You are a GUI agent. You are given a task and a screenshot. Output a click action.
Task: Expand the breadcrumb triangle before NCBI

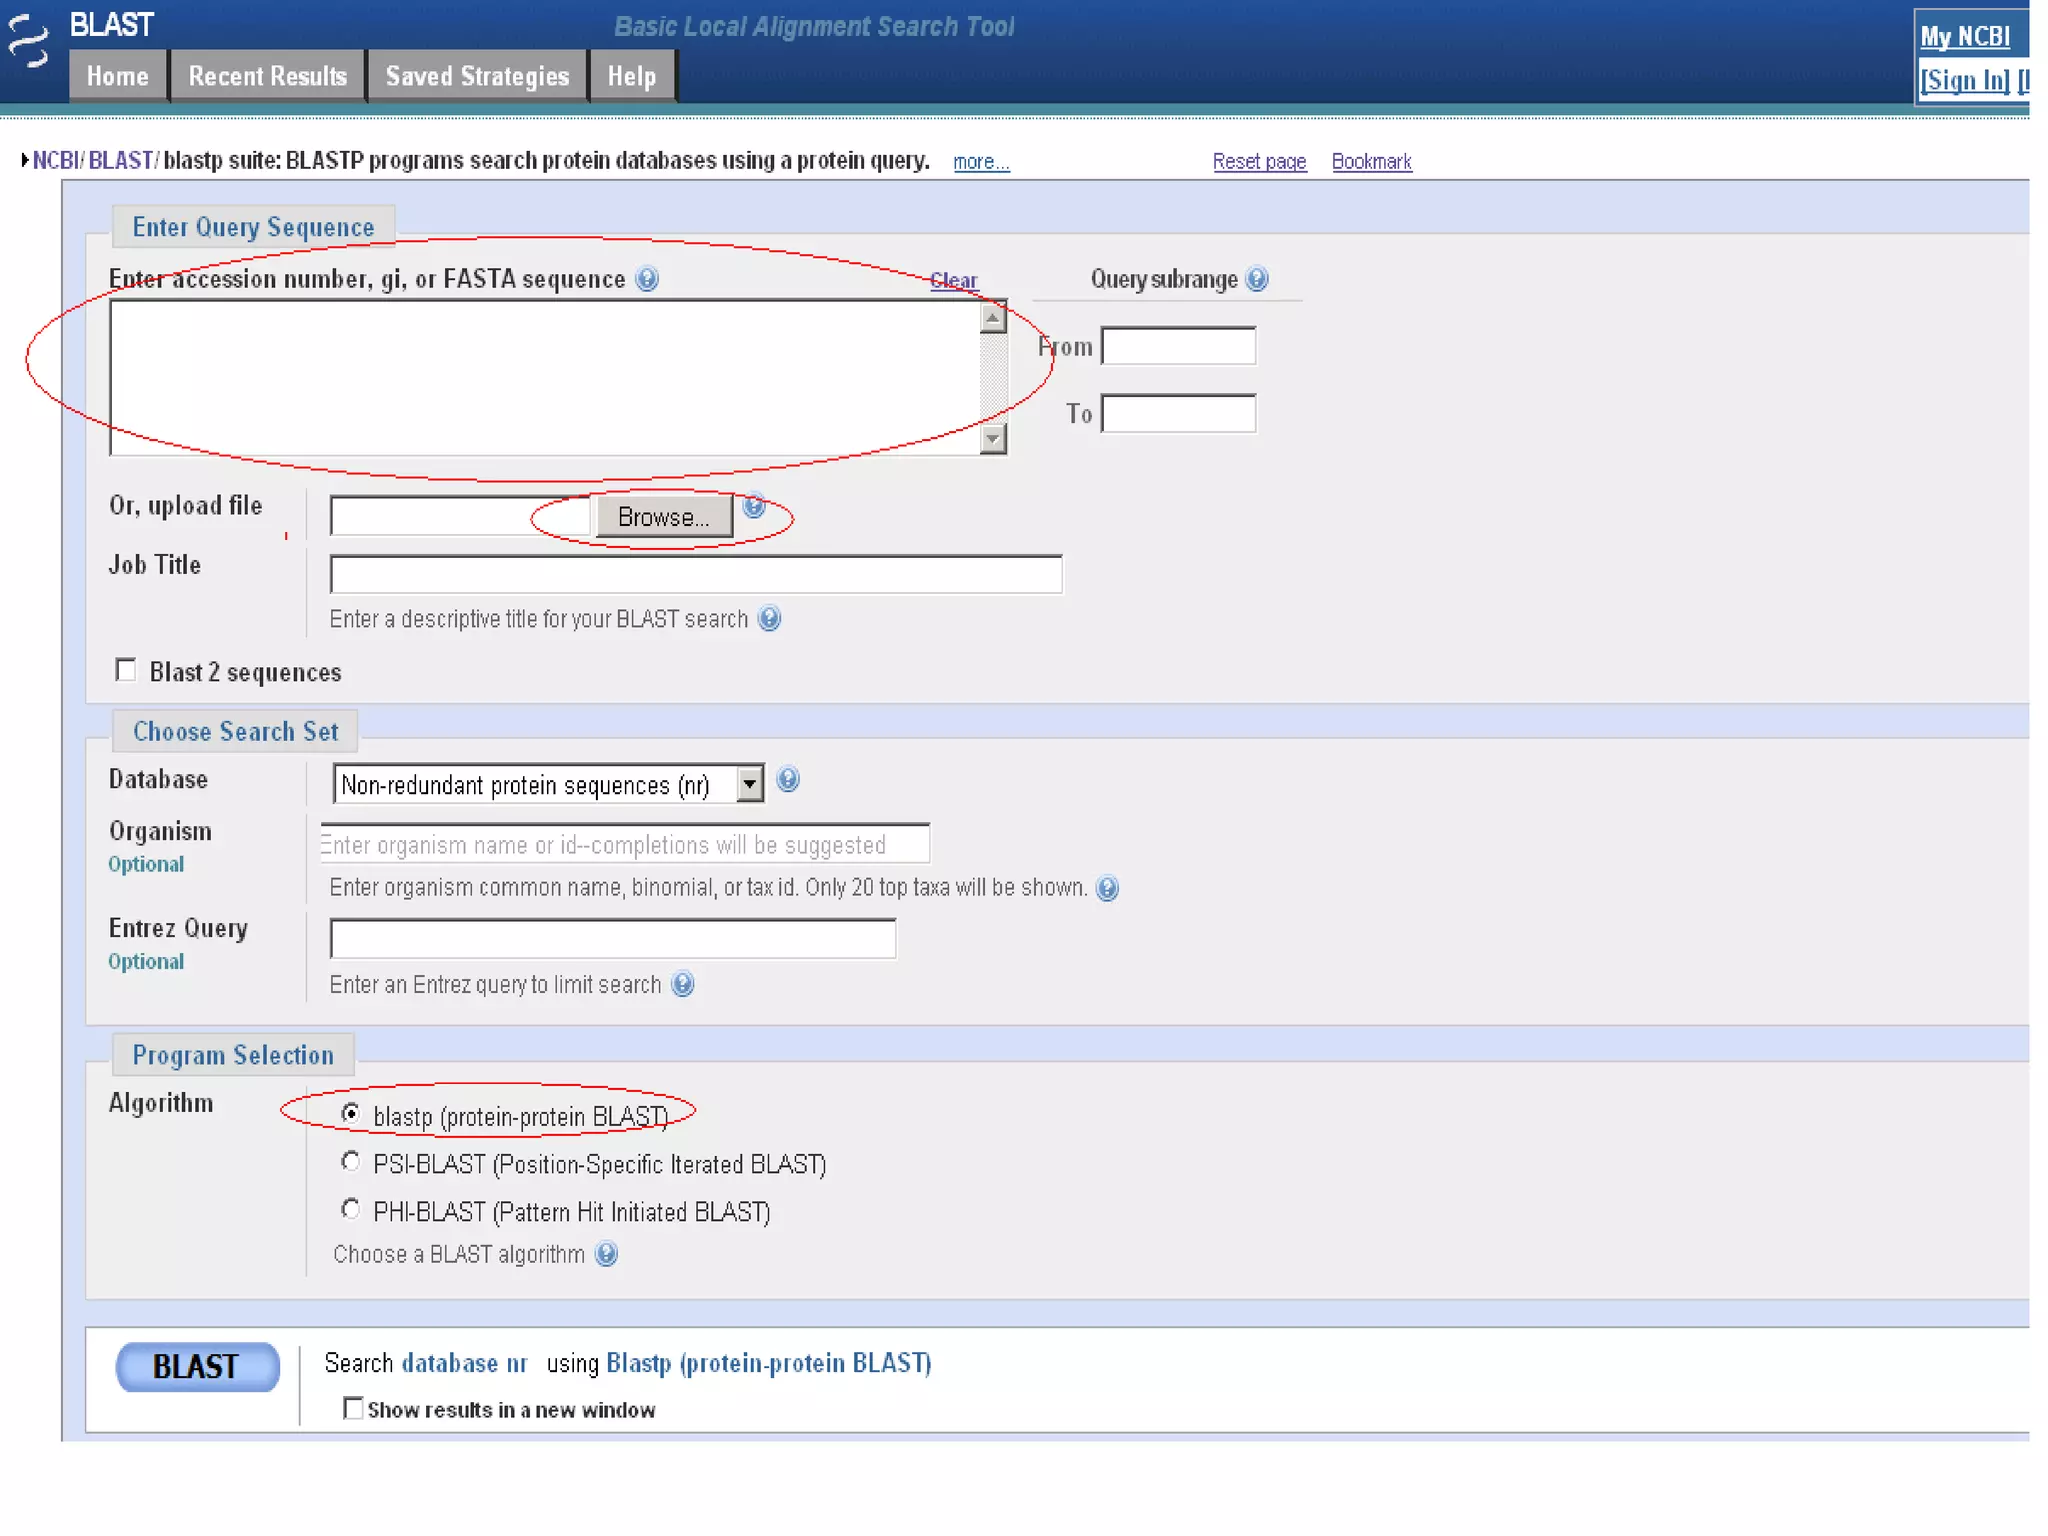[24, 160]
